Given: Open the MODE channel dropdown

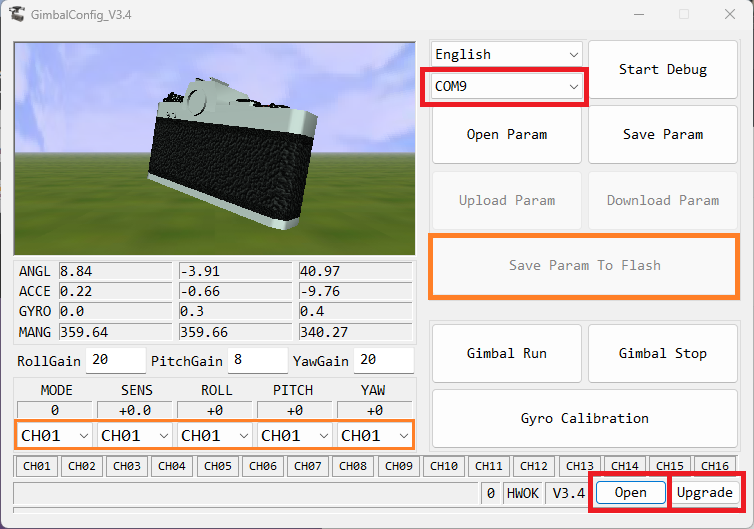Looking at the screenshot, I should (x=55, y=436).
